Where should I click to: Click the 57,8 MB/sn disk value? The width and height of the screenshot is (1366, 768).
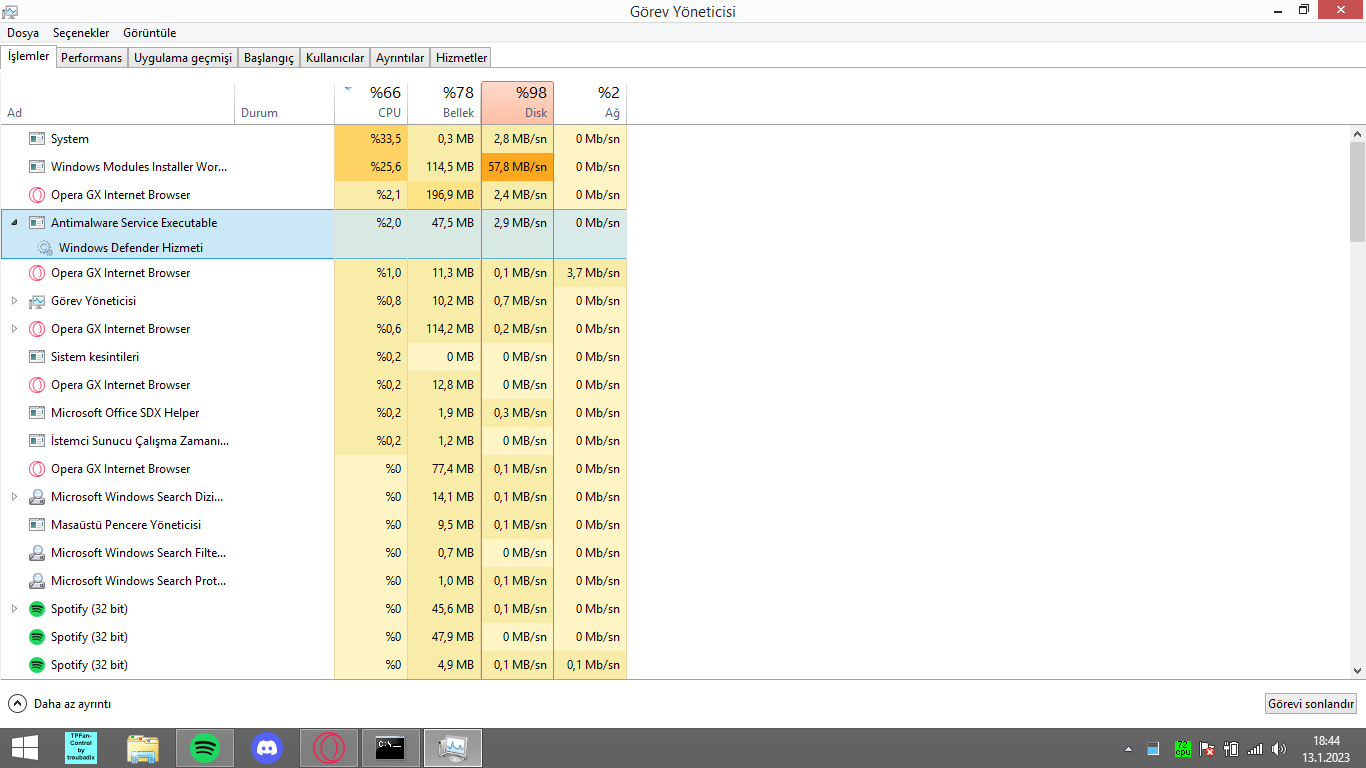click(517, 167)
